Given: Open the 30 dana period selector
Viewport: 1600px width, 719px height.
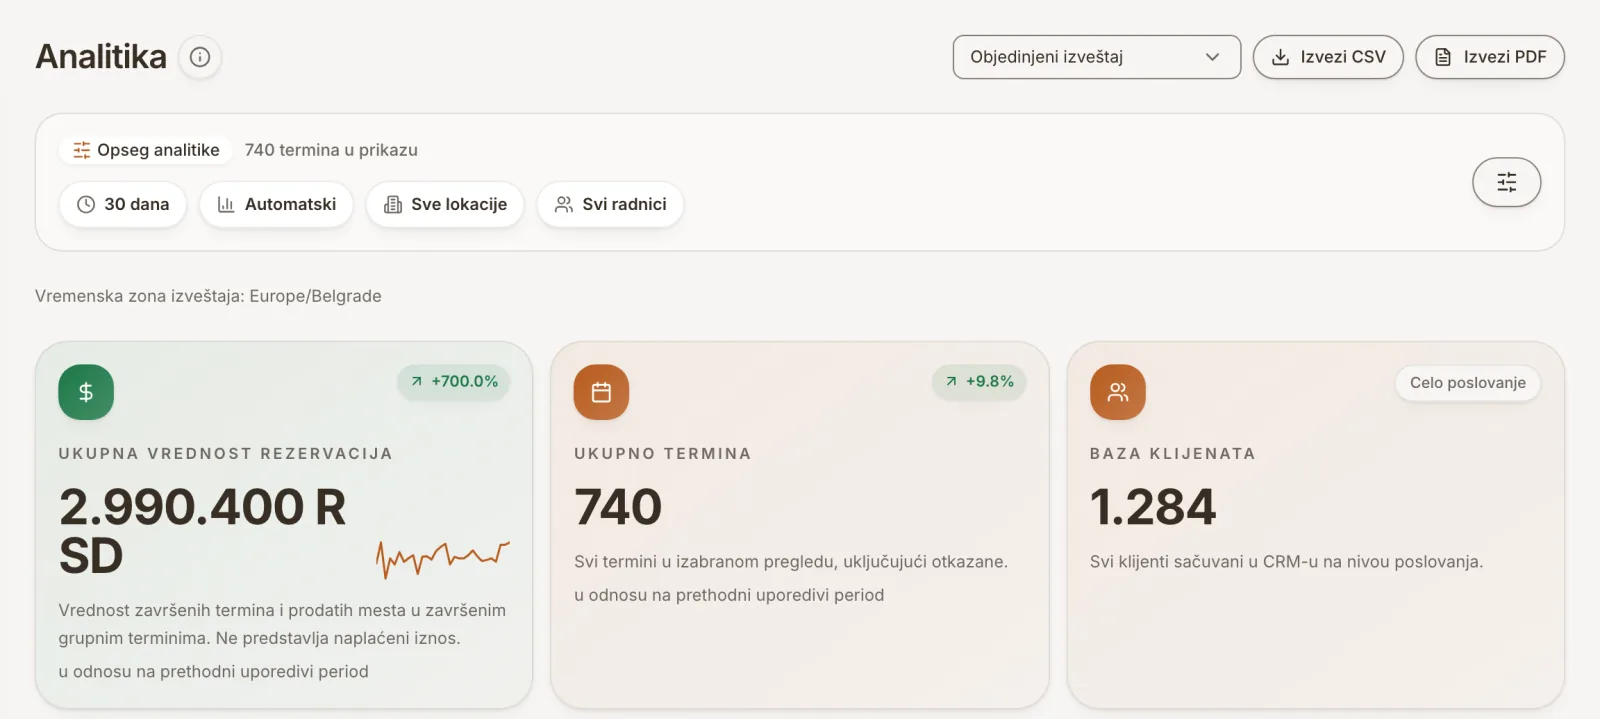Looking at the screenshot, I should tap(123, 204).
